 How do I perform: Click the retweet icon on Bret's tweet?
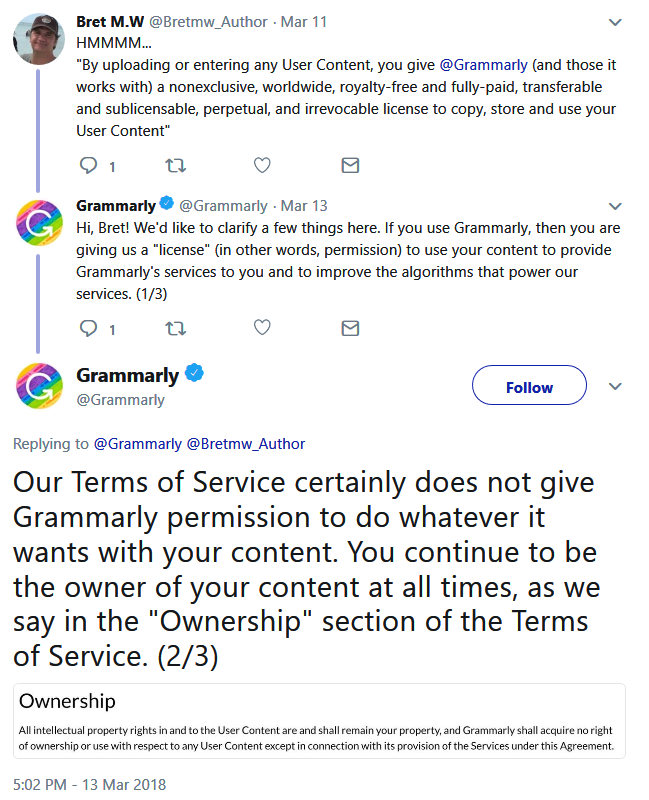tap(175, 165)
